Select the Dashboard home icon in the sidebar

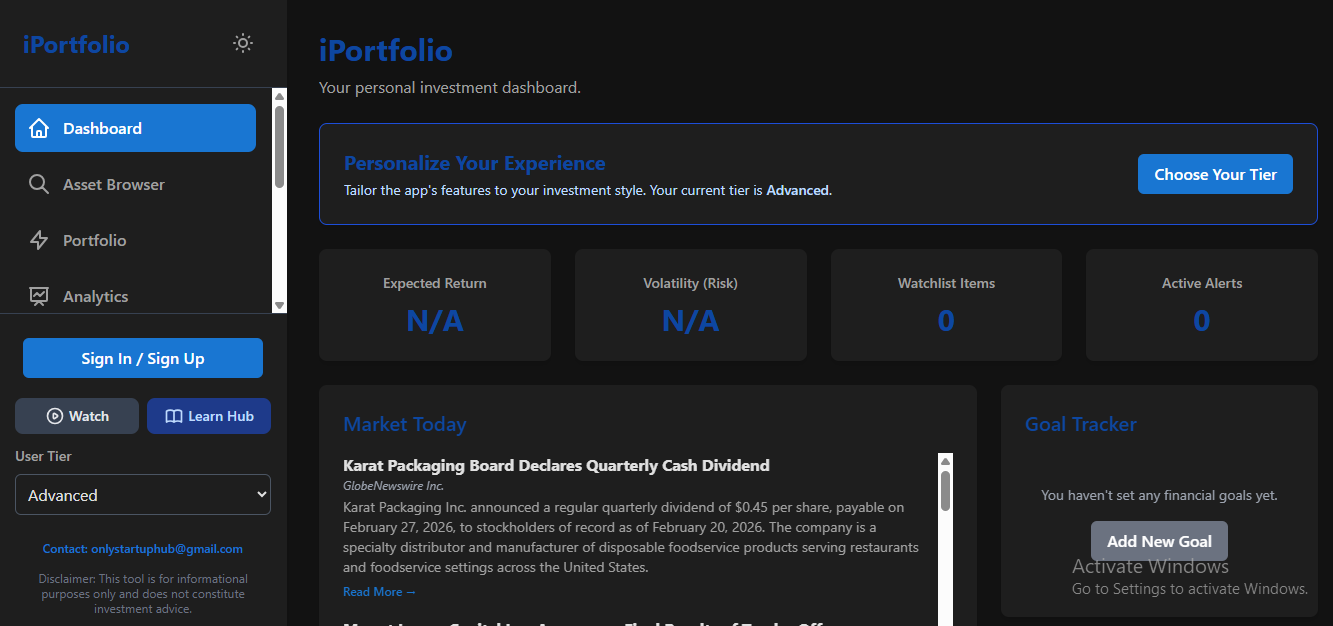39,128
